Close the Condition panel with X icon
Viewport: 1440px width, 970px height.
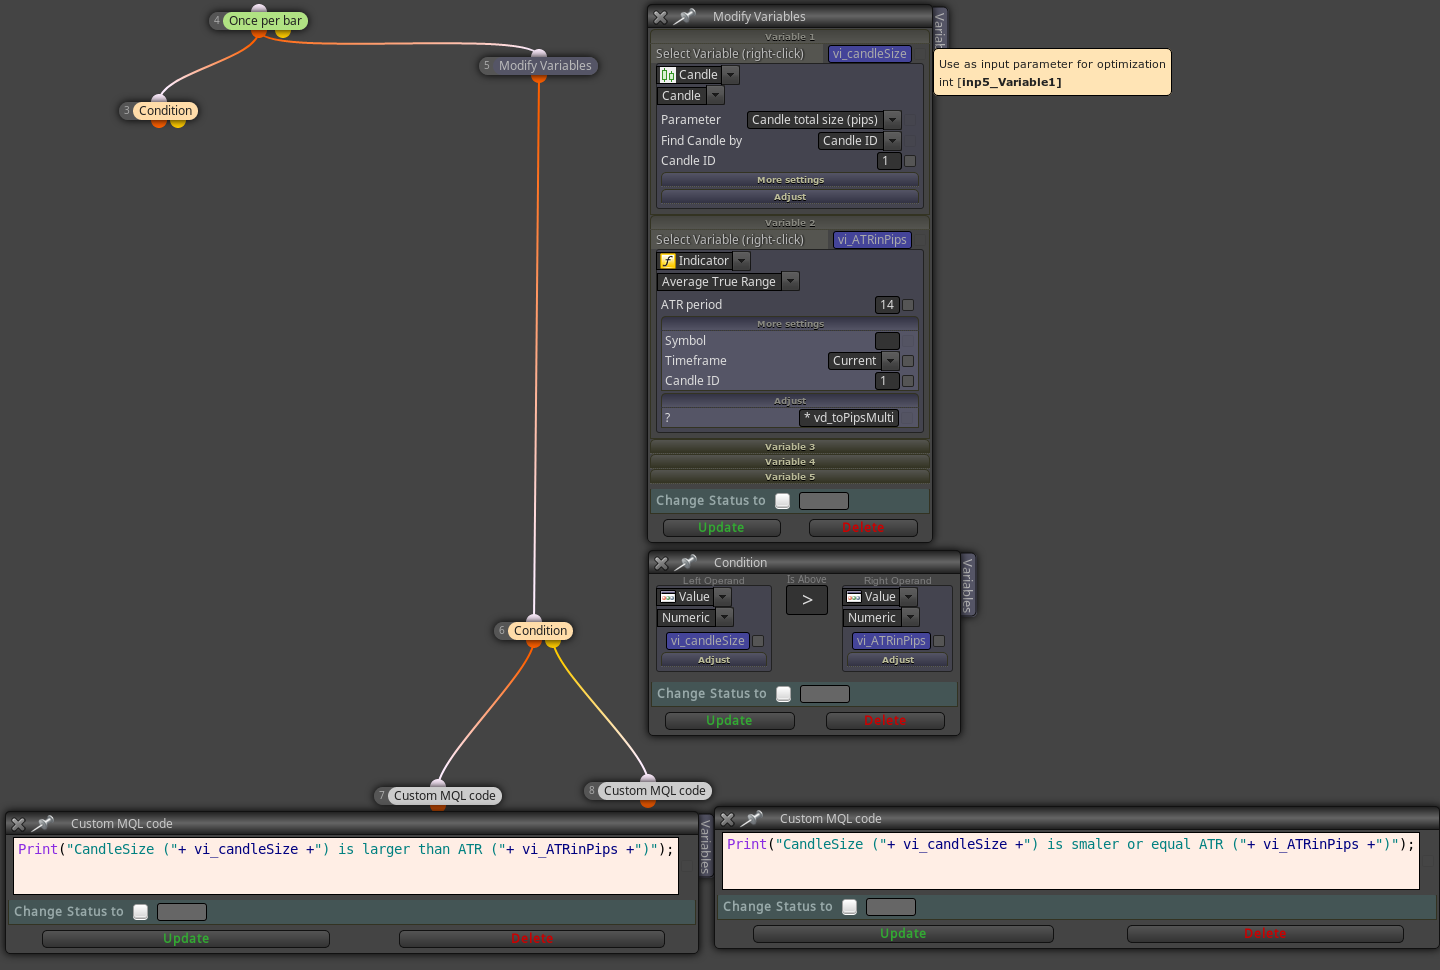661,563
